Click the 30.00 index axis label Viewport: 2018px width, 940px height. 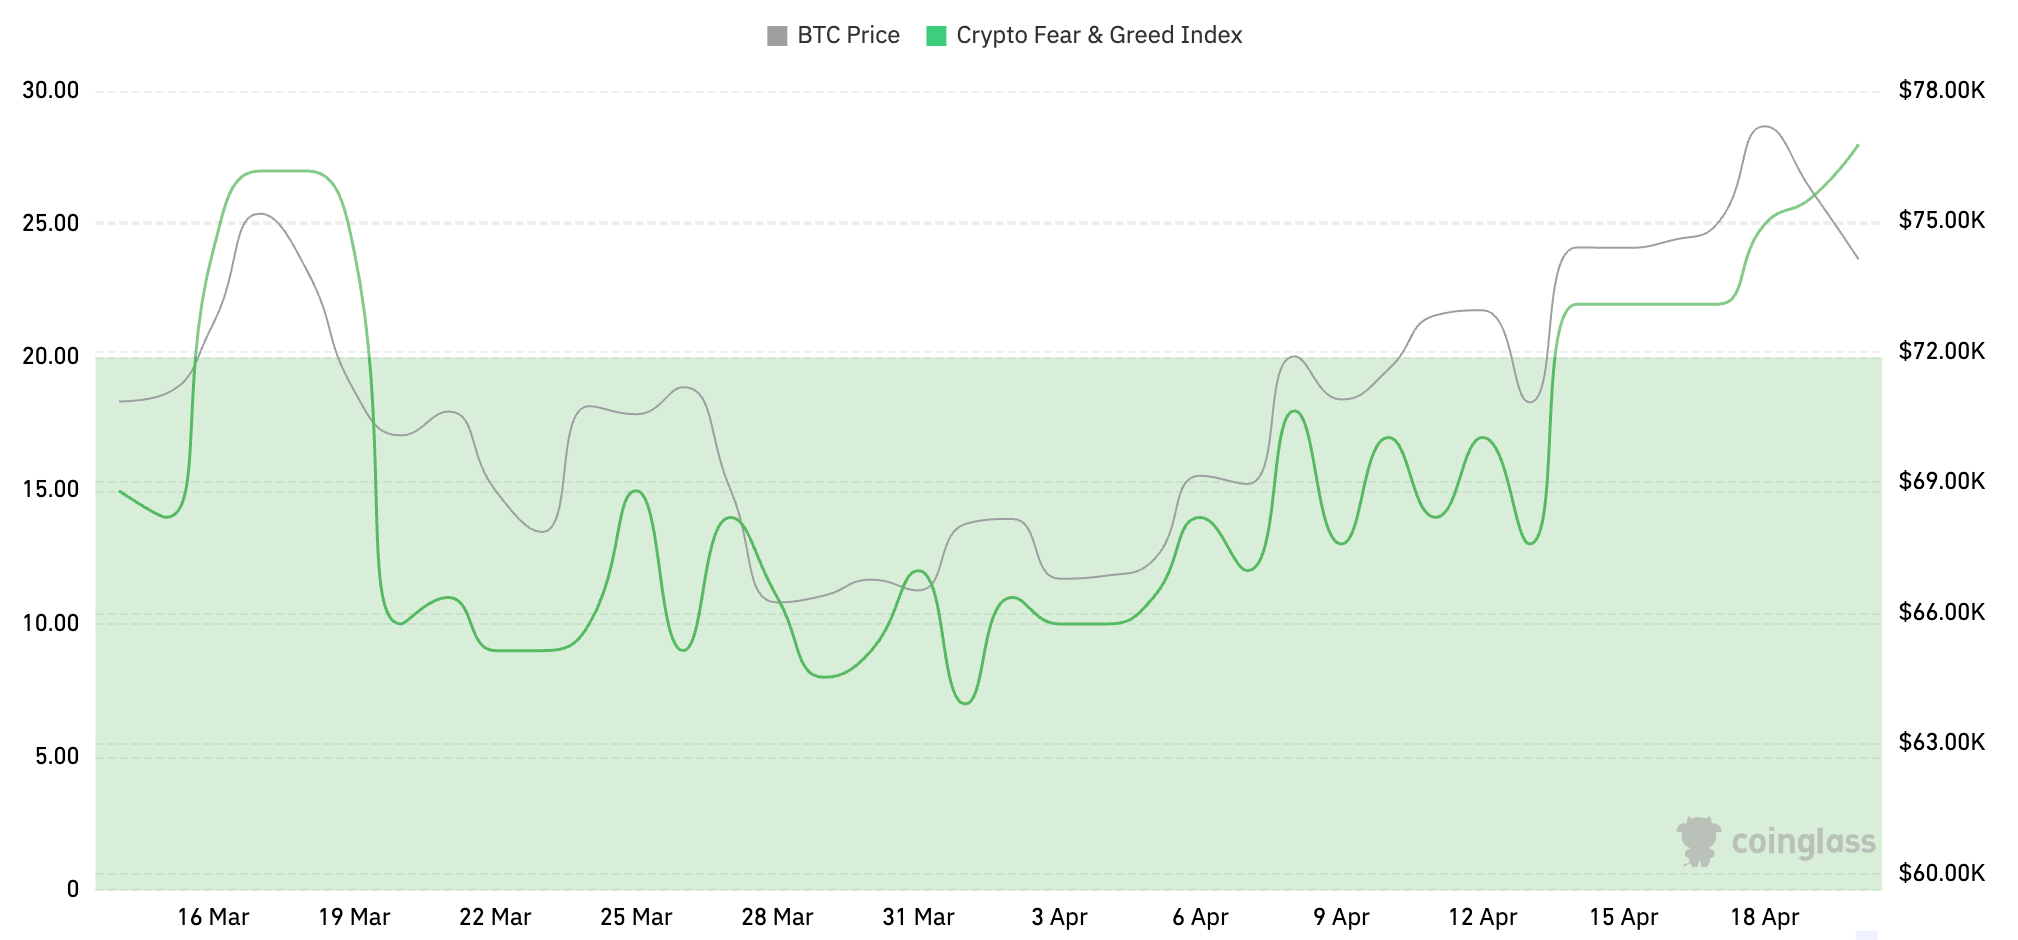(51, 91)
